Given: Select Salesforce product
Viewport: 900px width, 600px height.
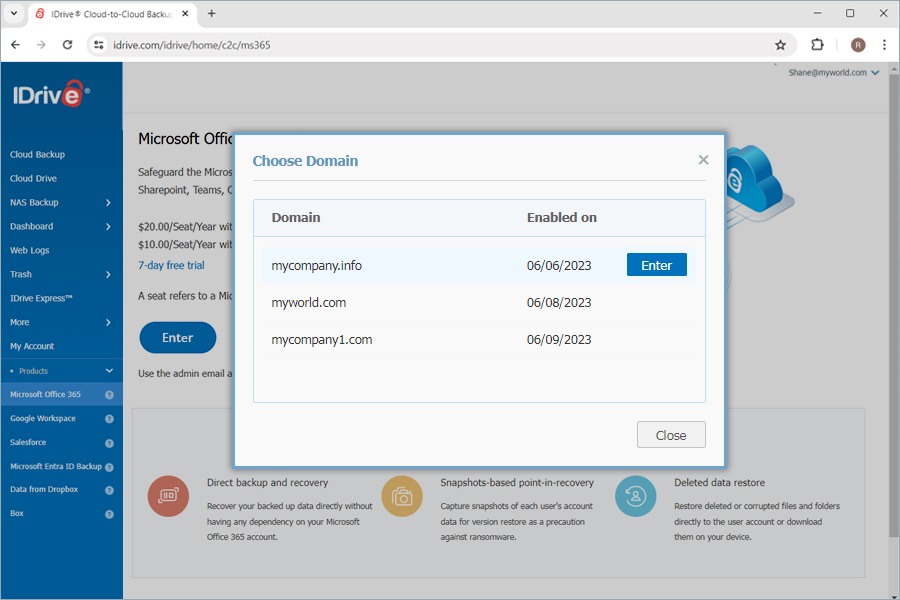Looking at the screenshot, I should coord(28,442).
